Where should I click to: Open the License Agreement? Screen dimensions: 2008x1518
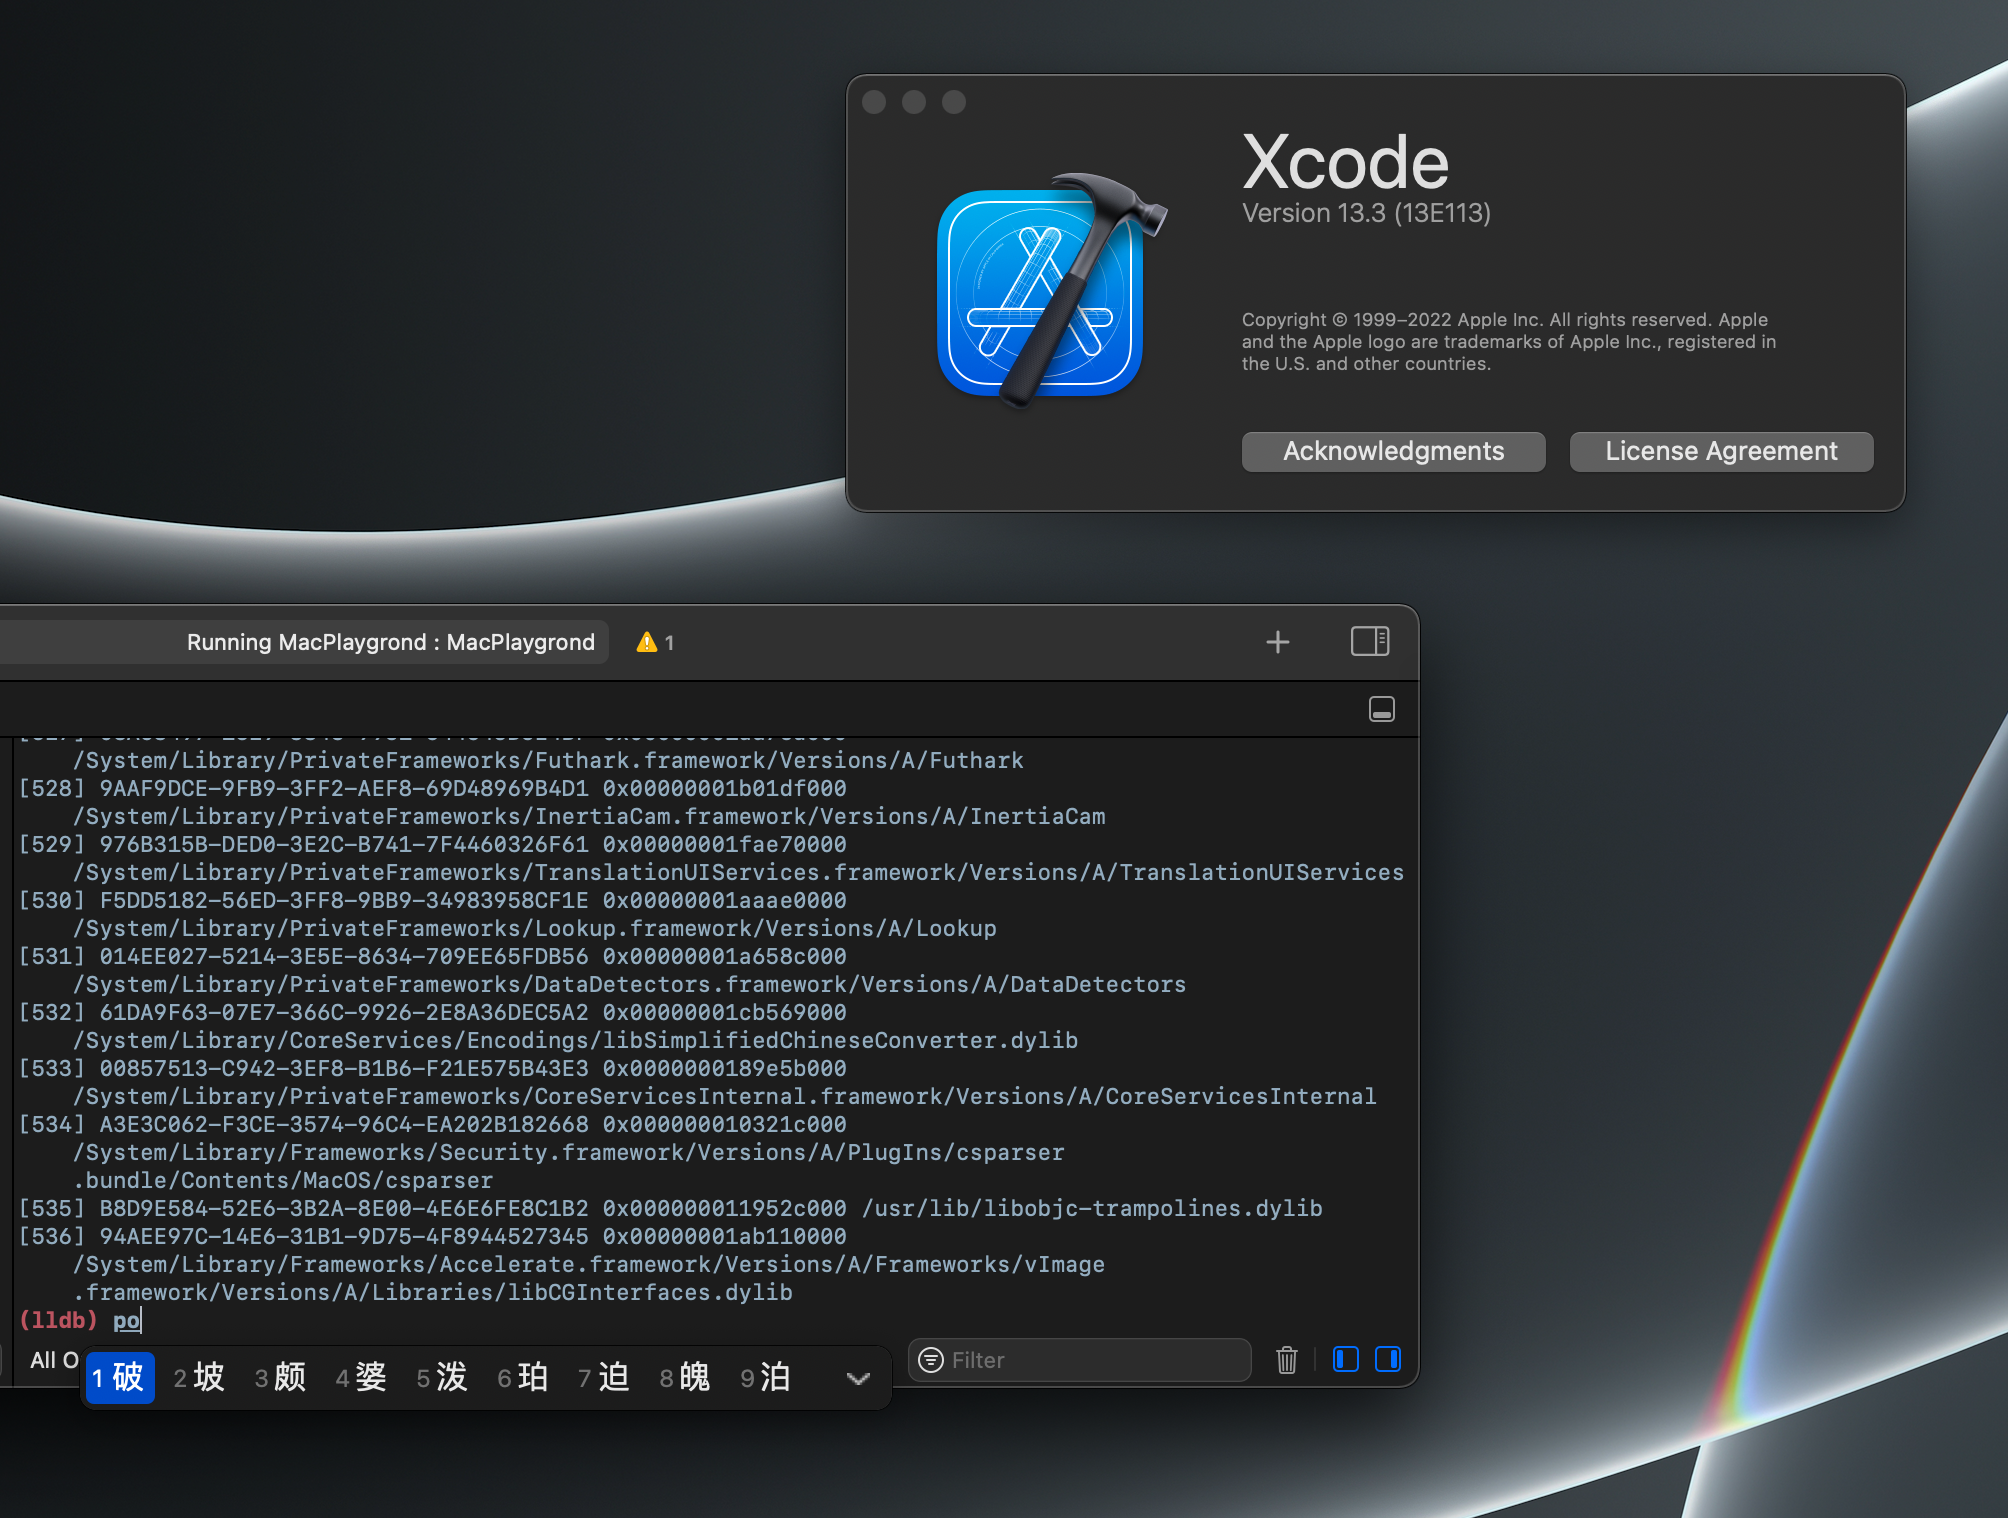1720,451
